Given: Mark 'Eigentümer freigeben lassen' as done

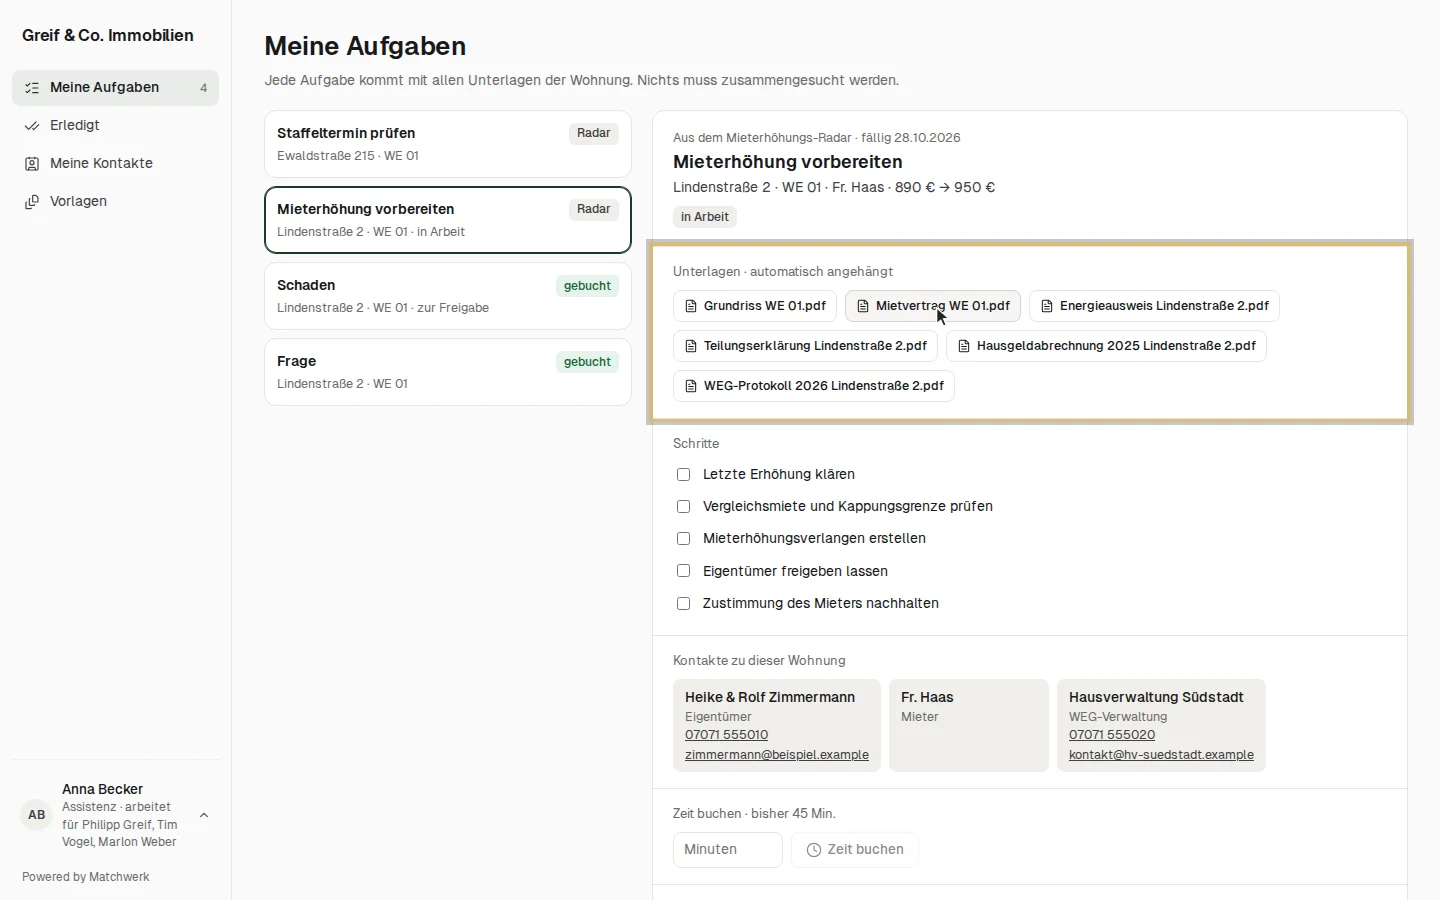Looking at the screenshot, I should (x=684, y=571).
